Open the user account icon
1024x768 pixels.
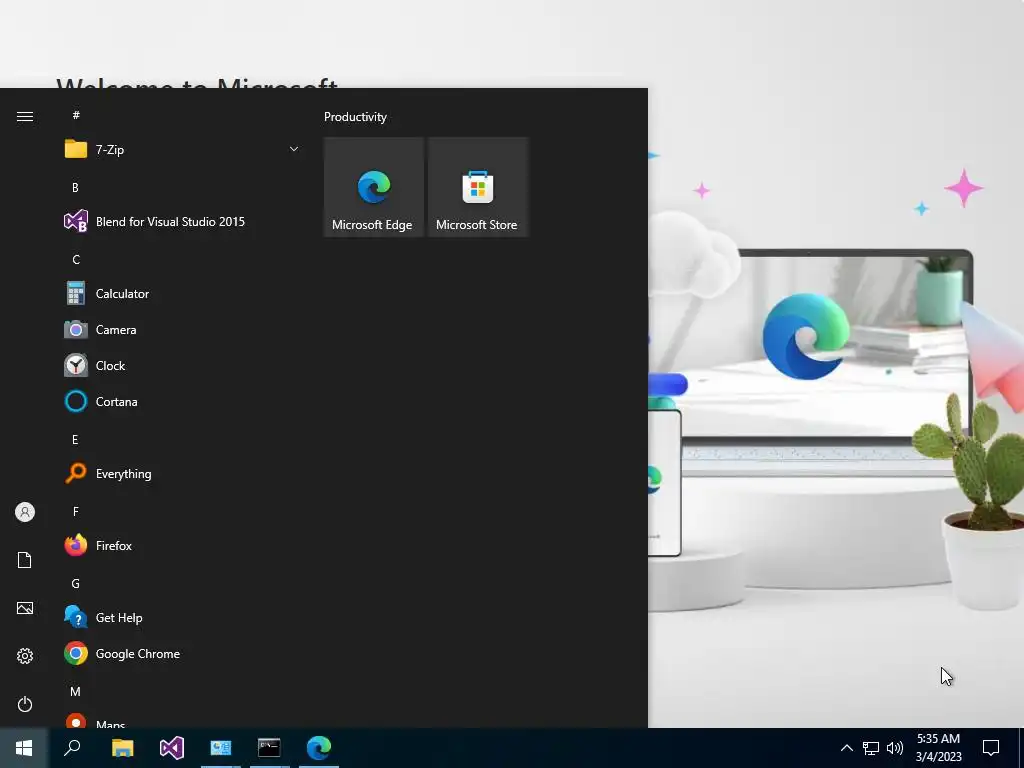(25, 512)
